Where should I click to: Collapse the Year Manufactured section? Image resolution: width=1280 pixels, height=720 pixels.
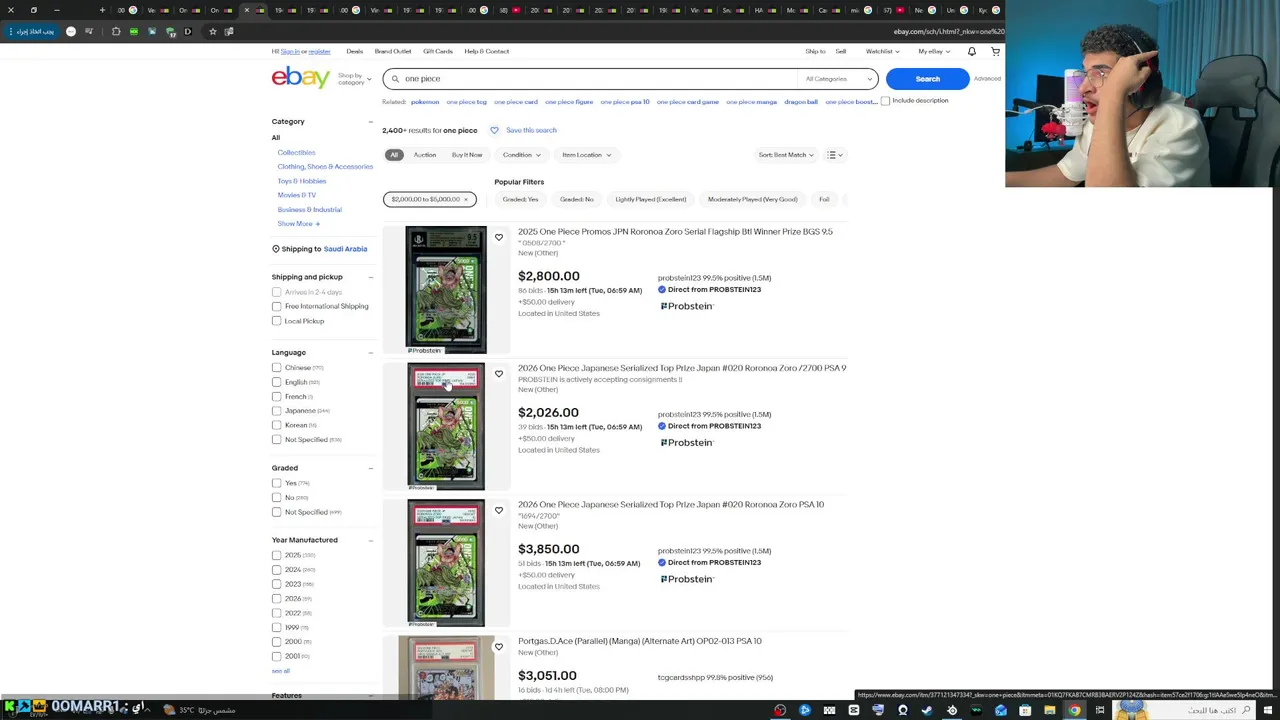370,540
